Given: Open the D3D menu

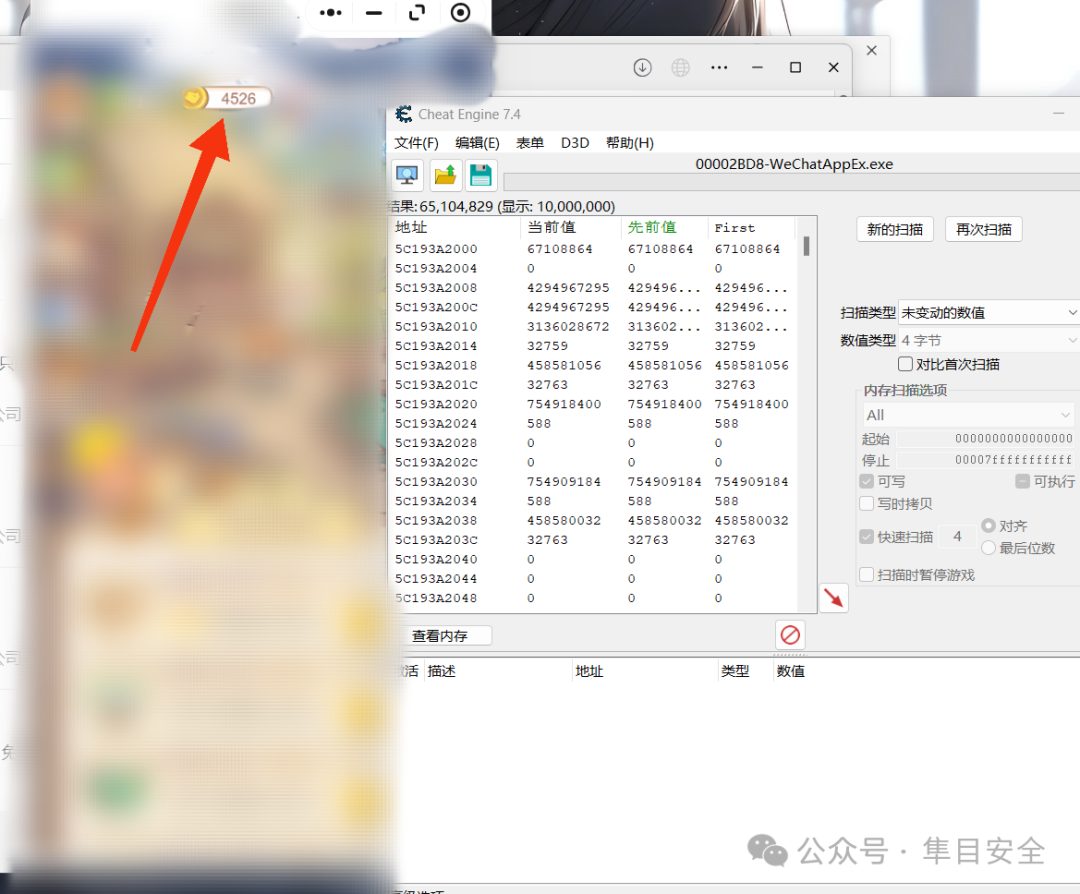Looking at the screenshot, I should pos(574,143).
